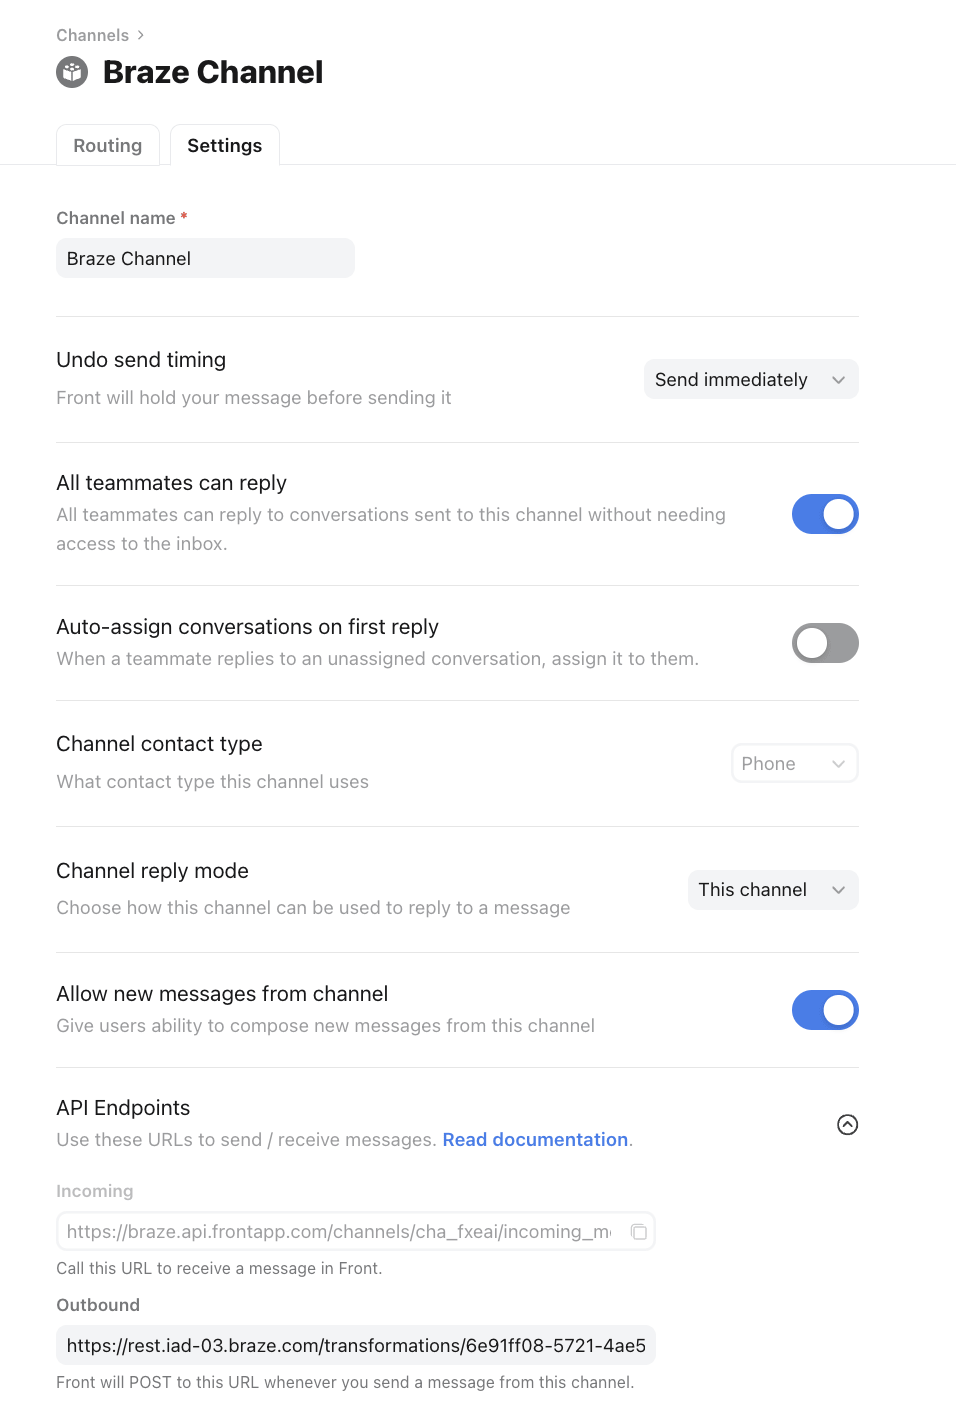
Task: Select the Settings tab
Action: 225,146
